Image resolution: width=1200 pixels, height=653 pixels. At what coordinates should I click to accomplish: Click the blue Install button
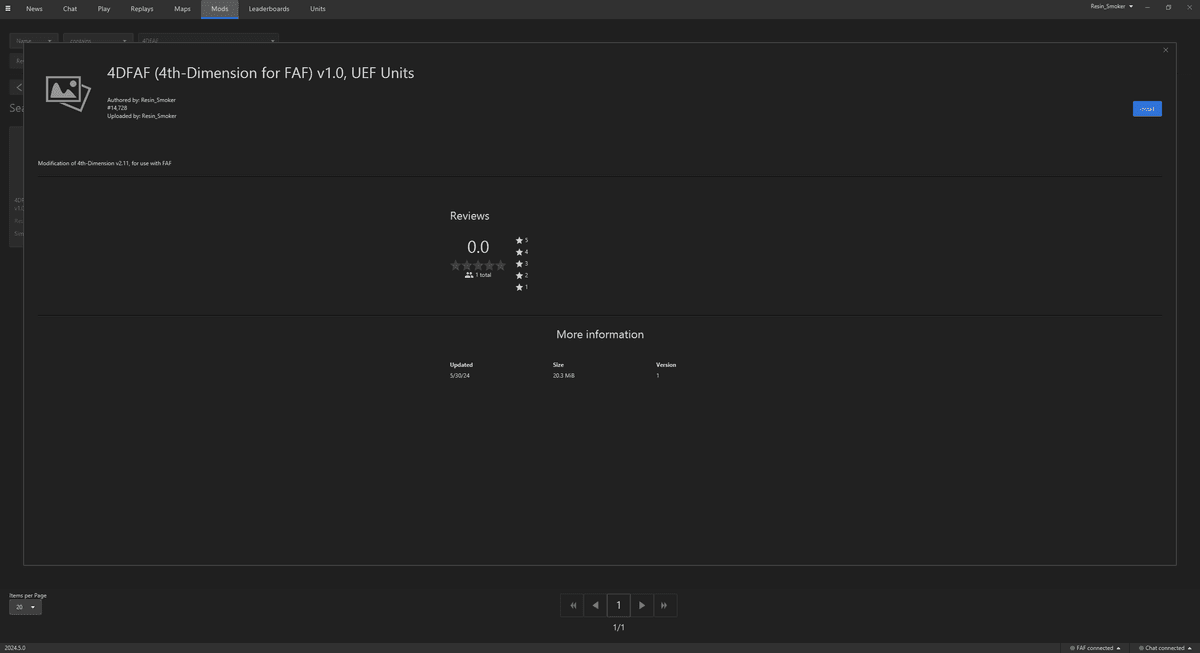[1147, 109]
